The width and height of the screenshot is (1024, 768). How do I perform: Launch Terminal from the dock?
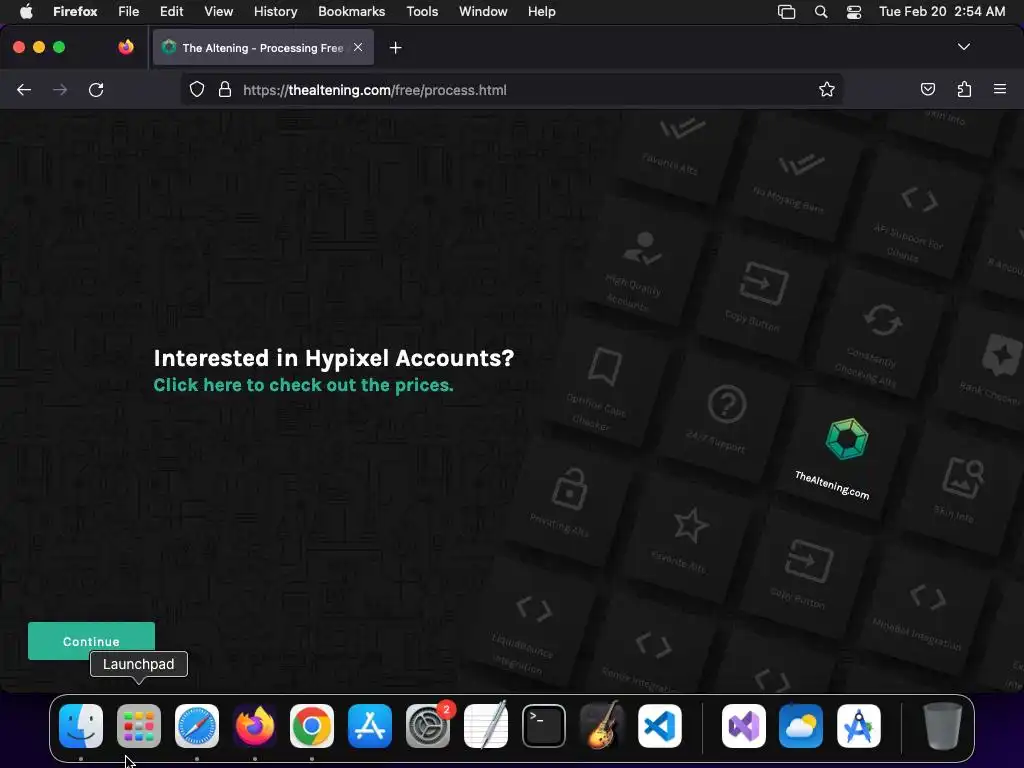click(x=544, y=726)
